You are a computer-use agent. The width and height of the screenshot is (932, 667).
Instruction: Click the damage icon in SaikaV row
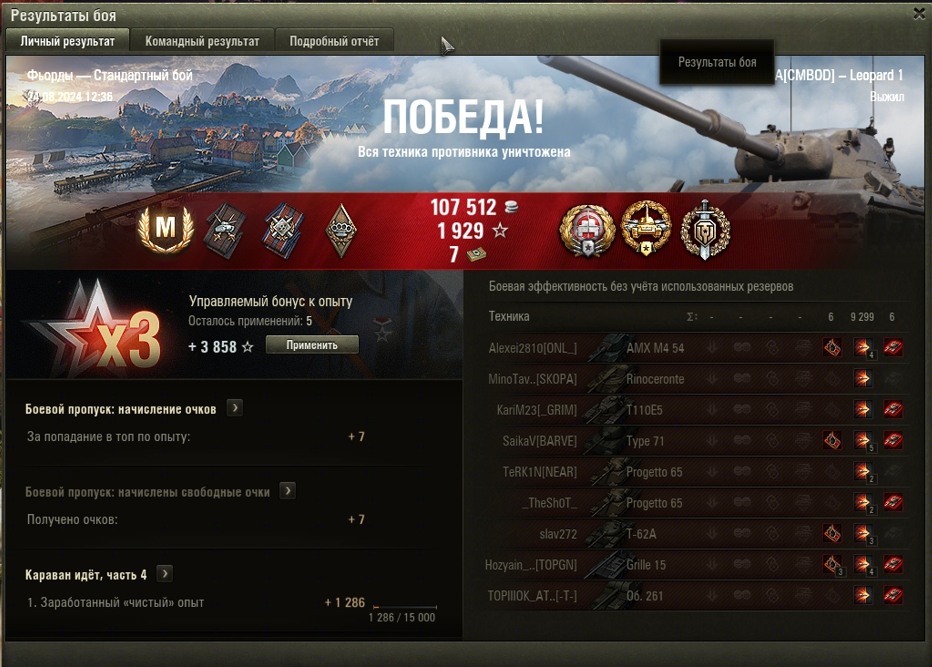tap(862, 441)
